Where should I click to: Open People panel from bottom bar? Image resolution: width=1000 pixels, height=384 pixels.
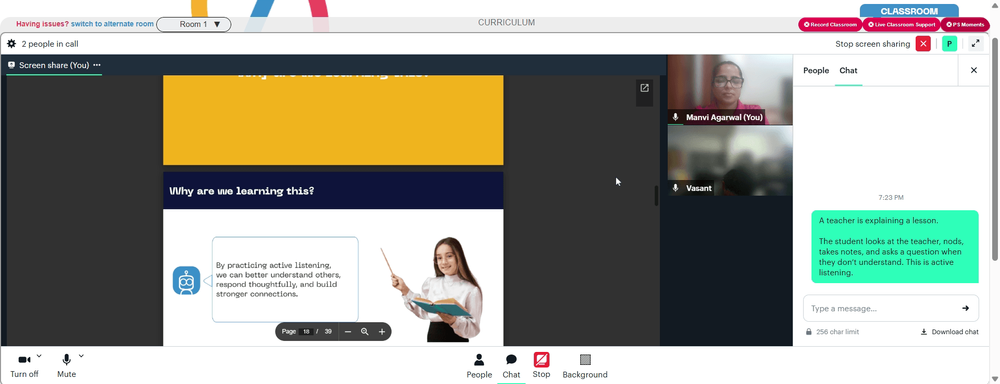click(479, 366)
